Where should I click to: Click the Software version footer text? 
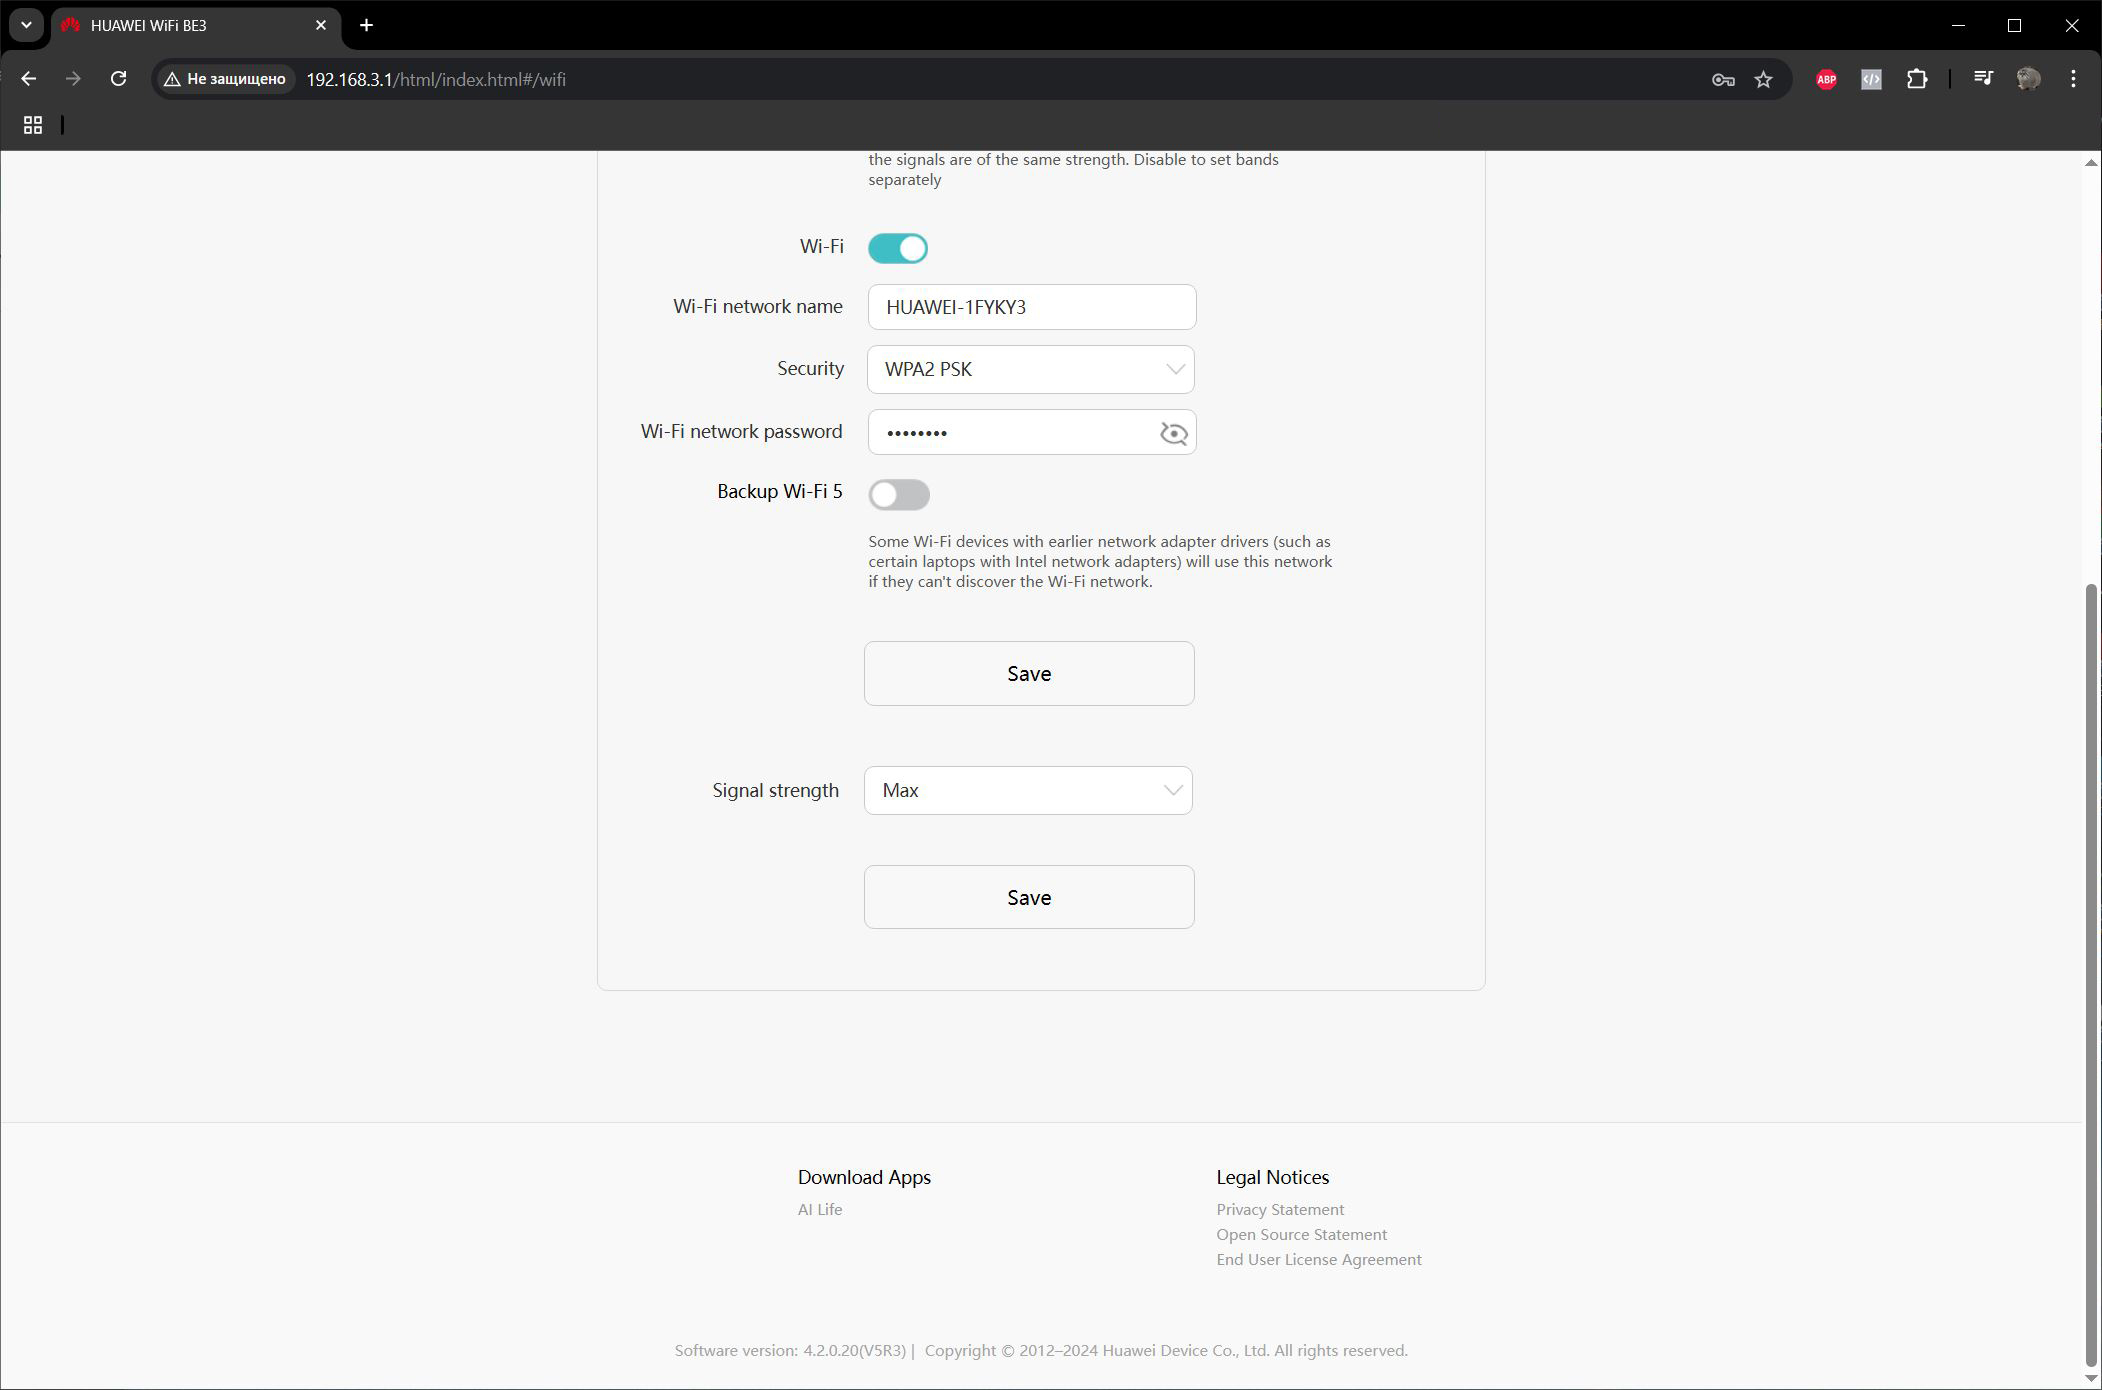click(790, 1350)
